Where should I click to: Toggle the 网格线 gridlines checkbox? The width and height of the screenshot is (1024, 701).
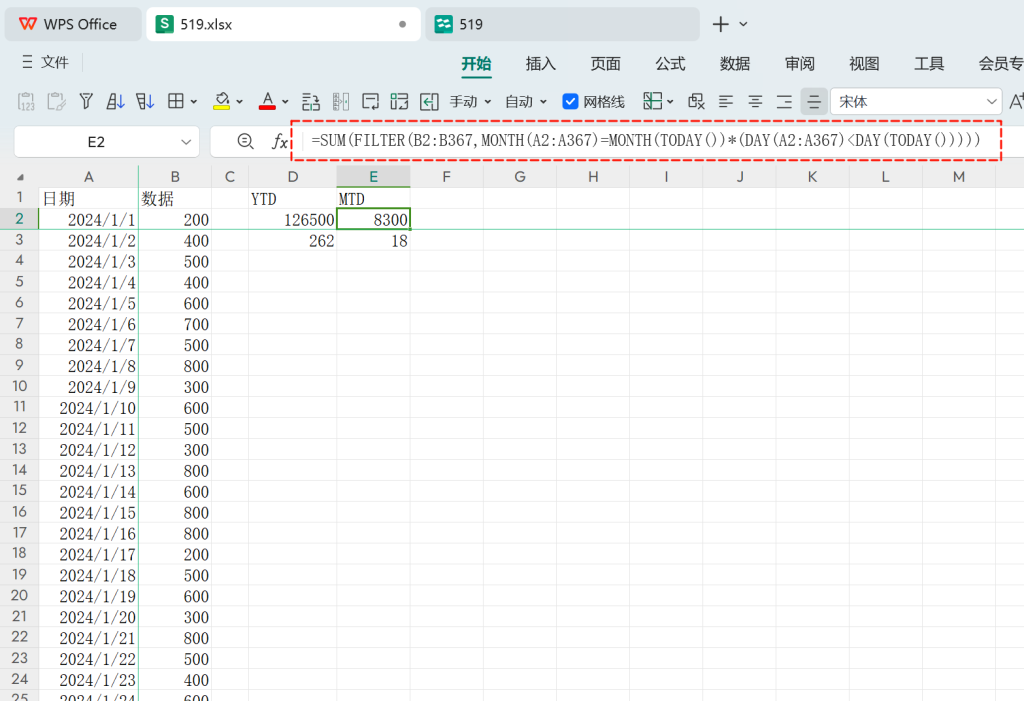[x=570, y=101]
